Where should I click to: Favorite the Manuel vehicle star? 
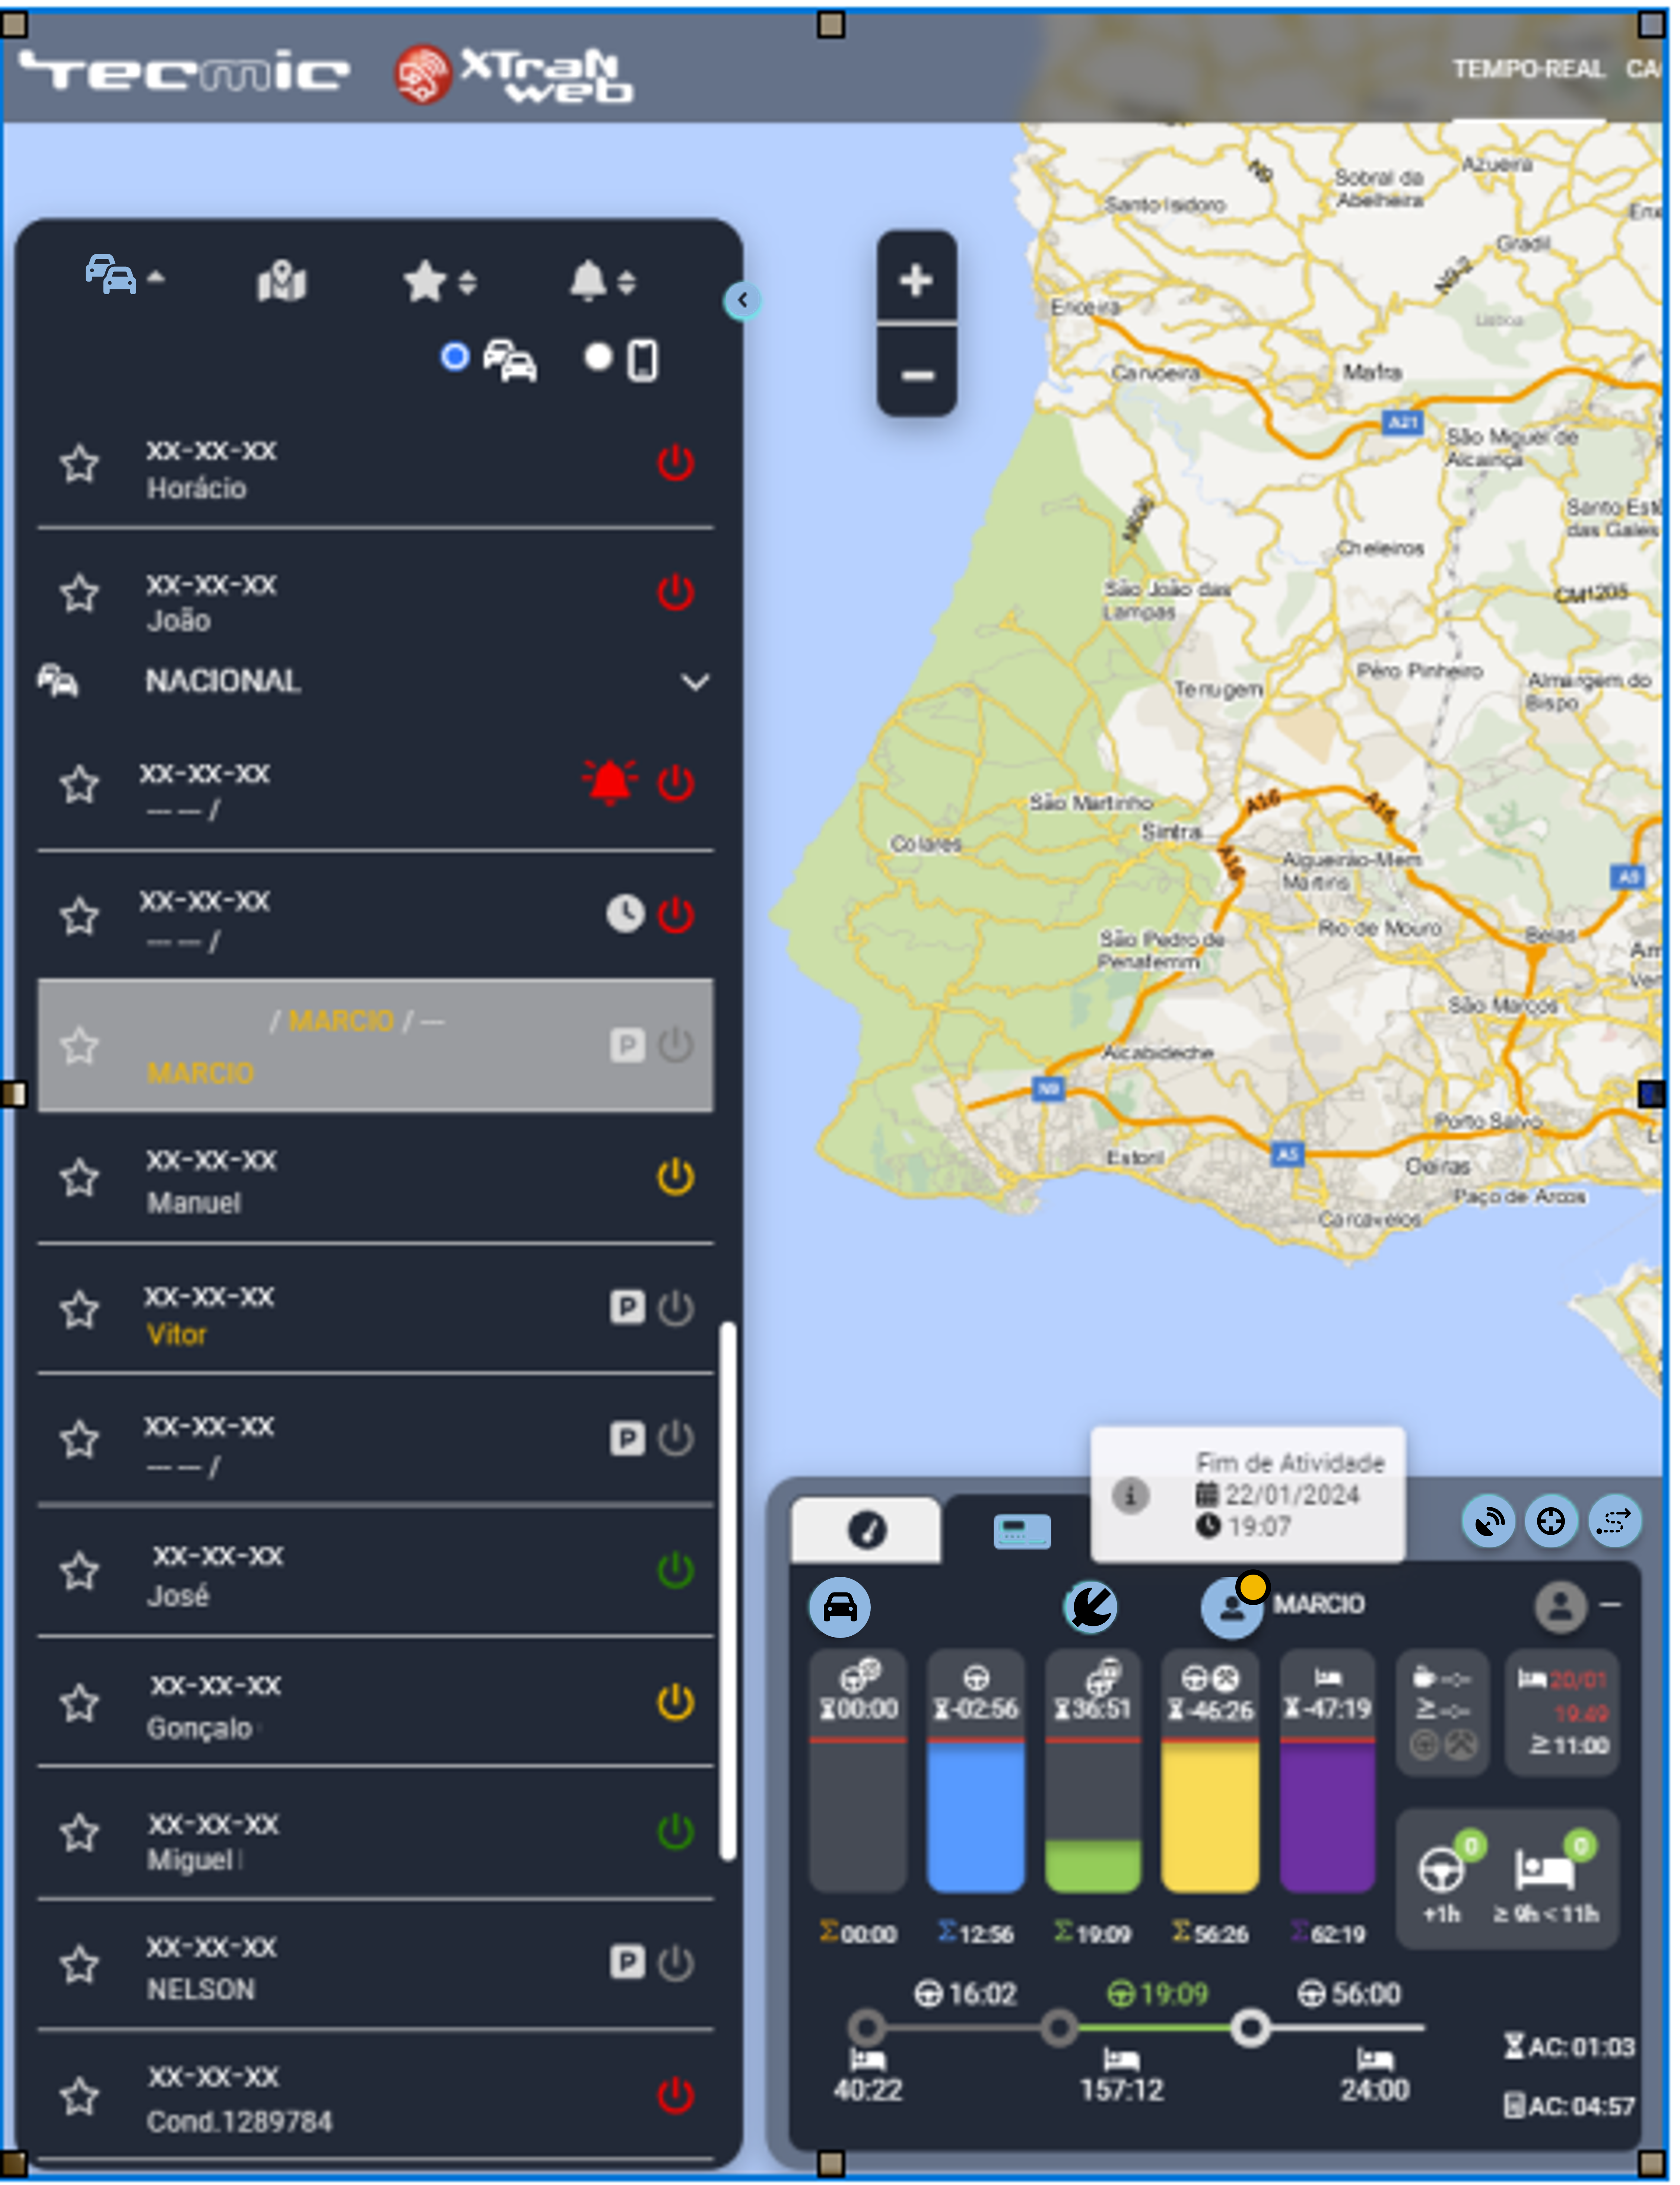tap(79, 1178)
